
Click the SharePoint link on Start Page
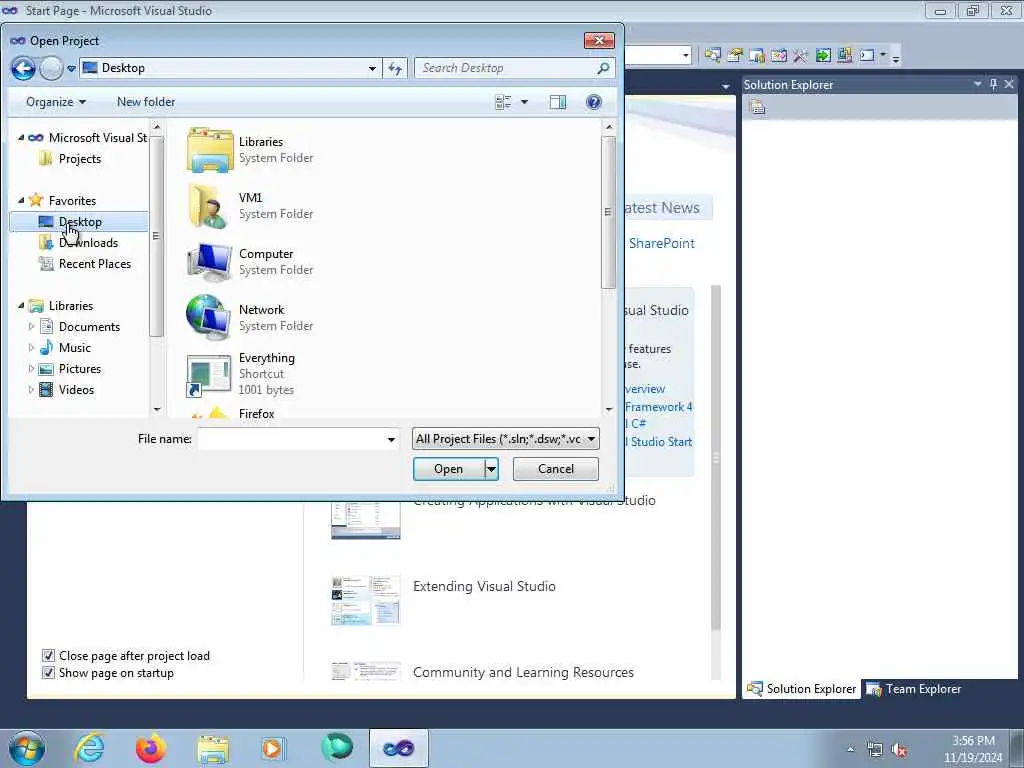[662, 243]
